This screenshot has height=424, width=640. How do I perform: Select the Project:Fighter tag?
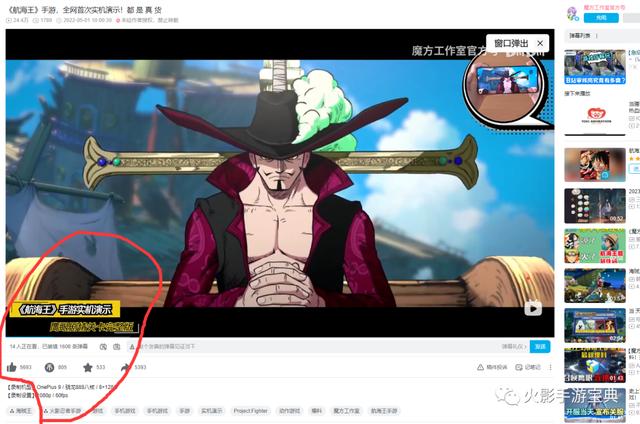point(251,411)
